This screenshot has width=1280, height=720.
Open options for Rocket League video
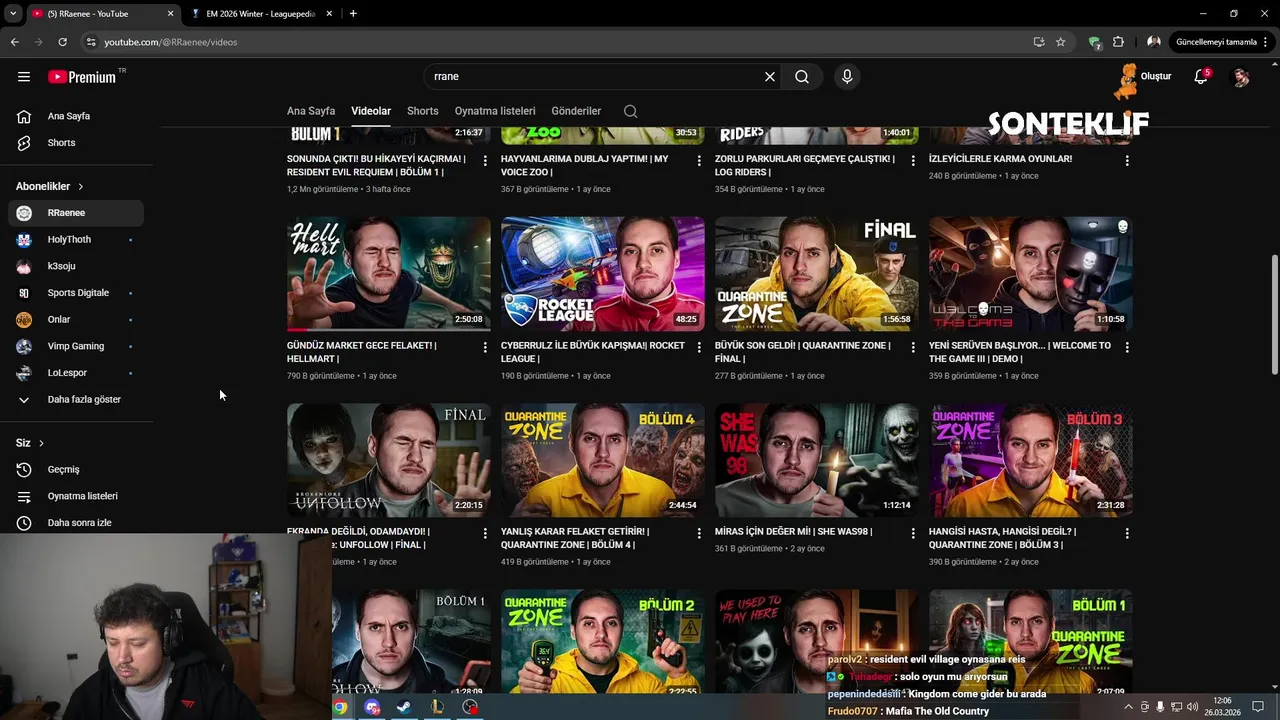[699, 347]
